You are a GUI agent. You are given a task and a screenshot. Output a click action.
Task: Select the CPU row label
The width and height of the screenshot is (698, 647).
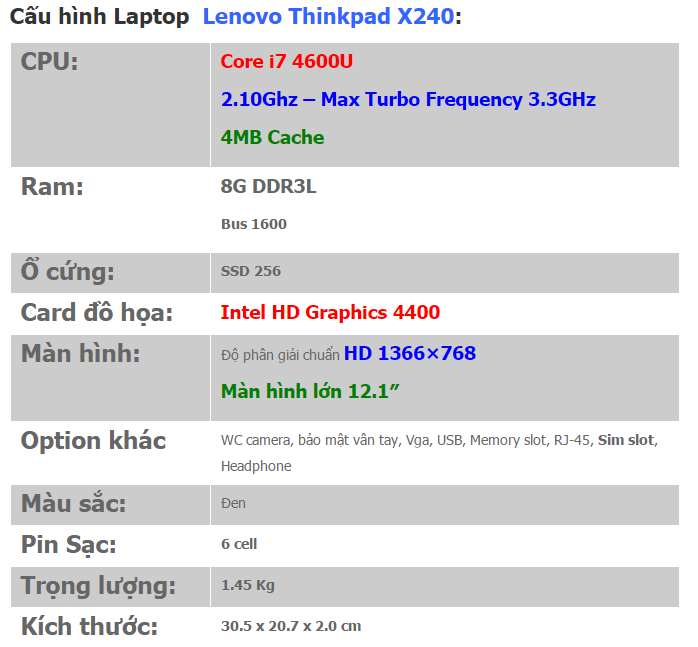coord(49,62)
